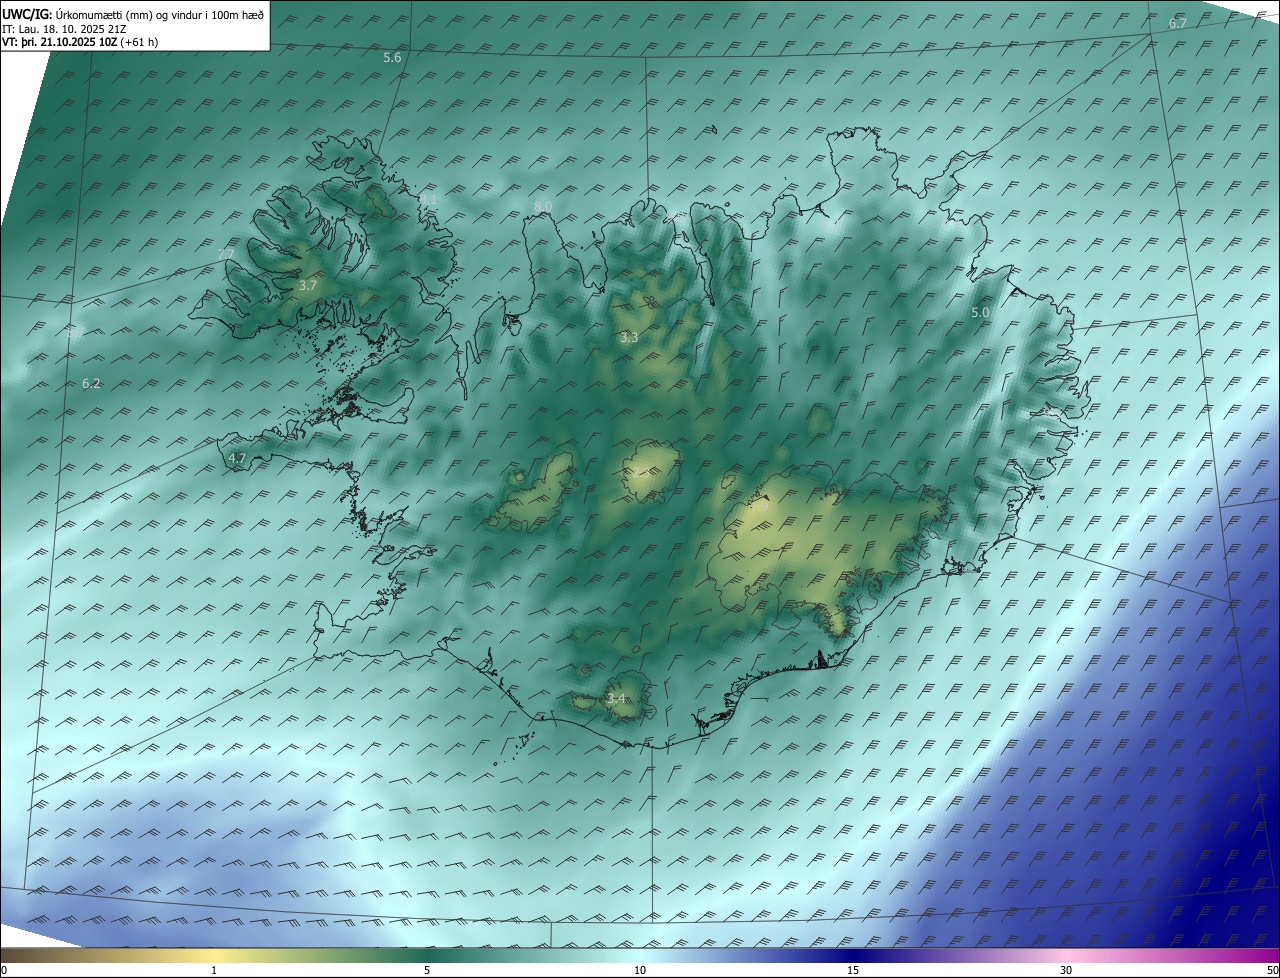Click the initial time 'IT: Lau. 18. 10. 2025 21Z'
The height and width of the screenshot is (978, 1280).
(x=64, y=29)
